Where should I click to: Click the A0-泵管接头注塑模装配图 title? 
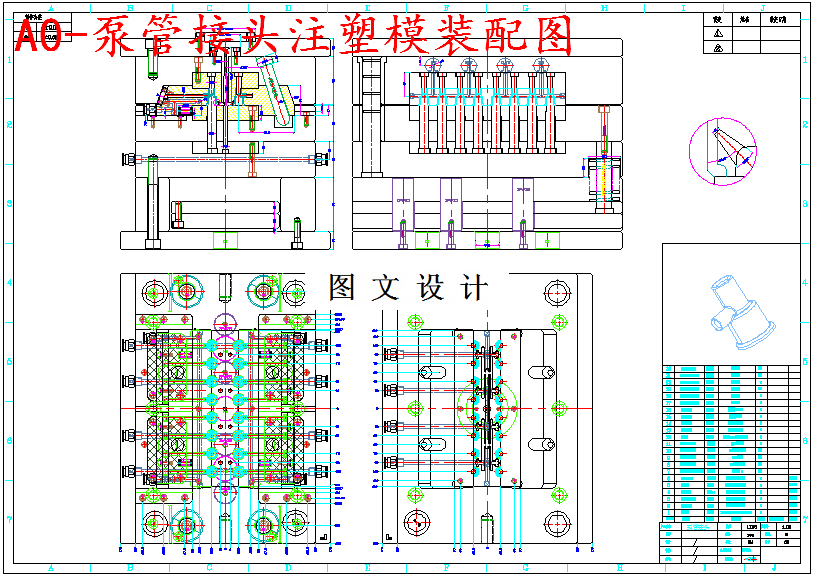[x=290, y=32]
